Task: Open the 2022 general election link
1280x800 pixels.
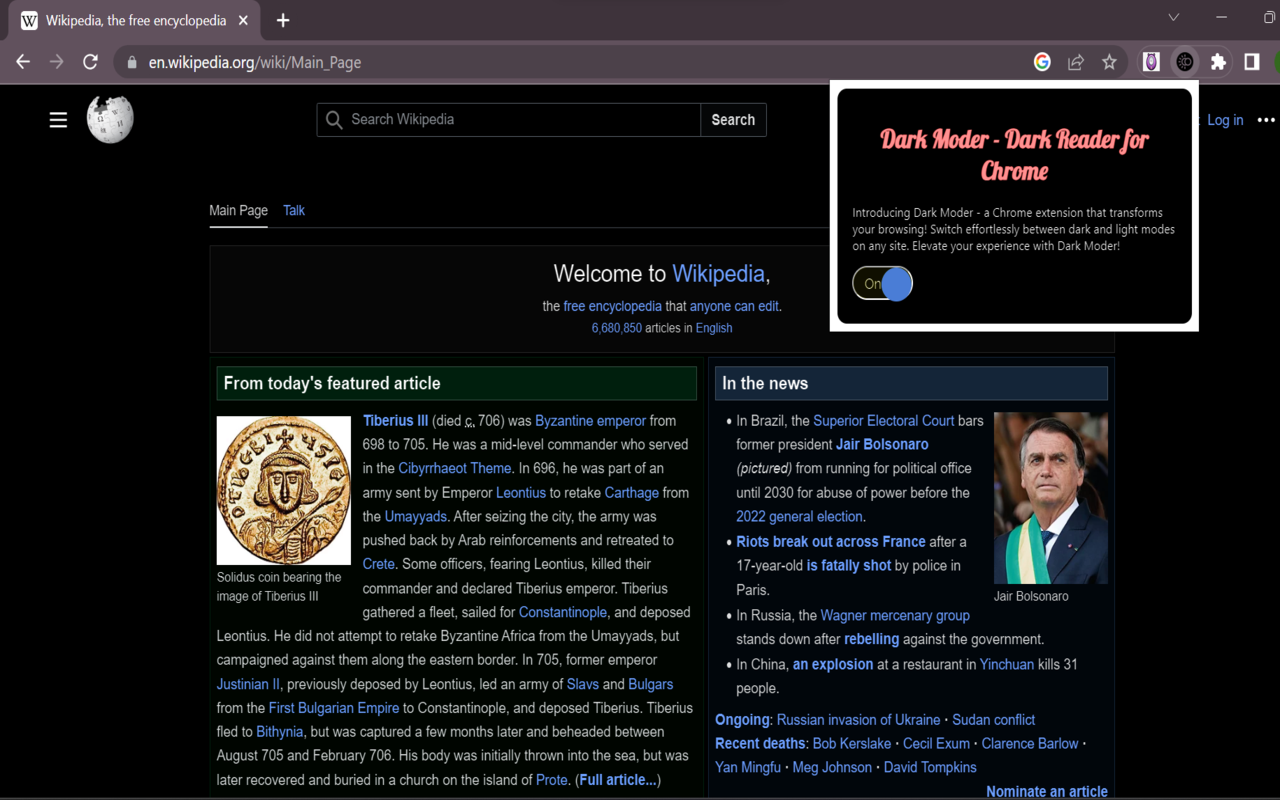Action: coord(799,517)
